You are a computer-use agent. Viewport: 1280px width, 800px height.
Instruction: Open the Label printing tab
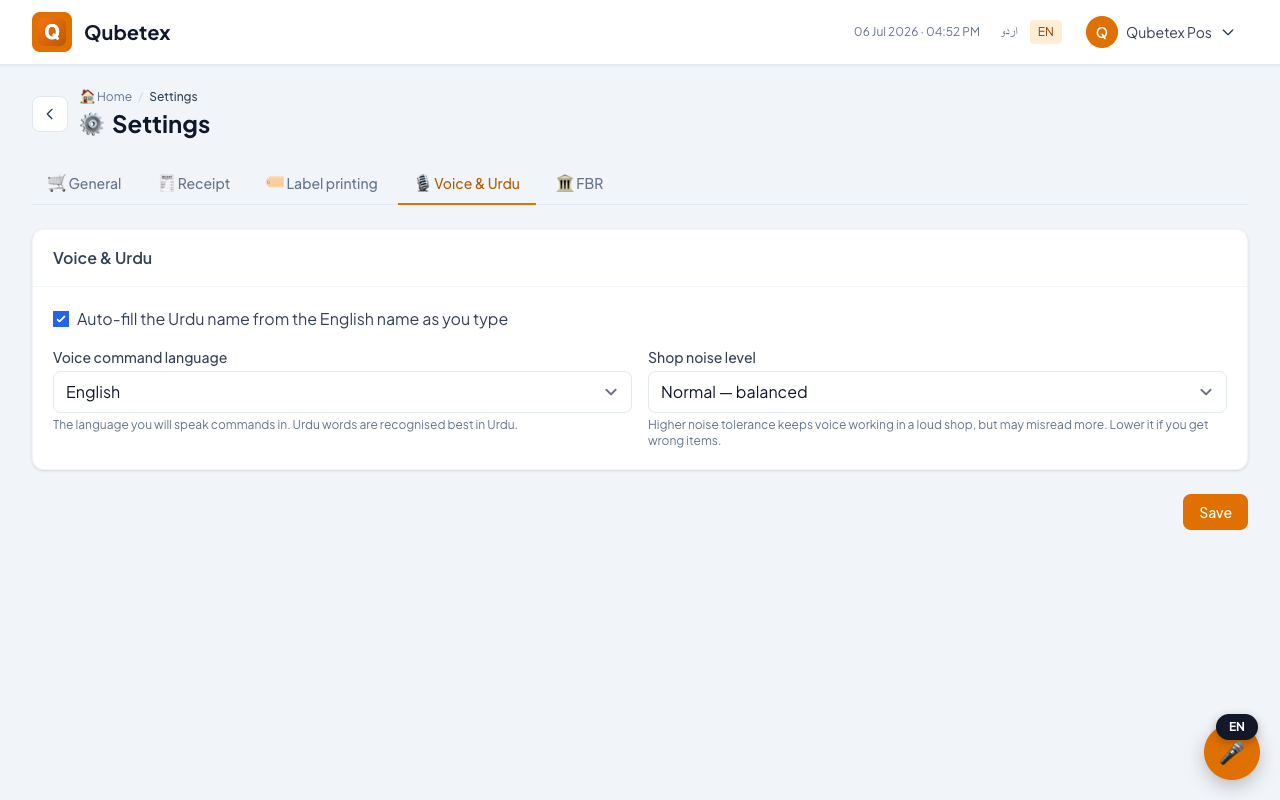tap(322, 184)
